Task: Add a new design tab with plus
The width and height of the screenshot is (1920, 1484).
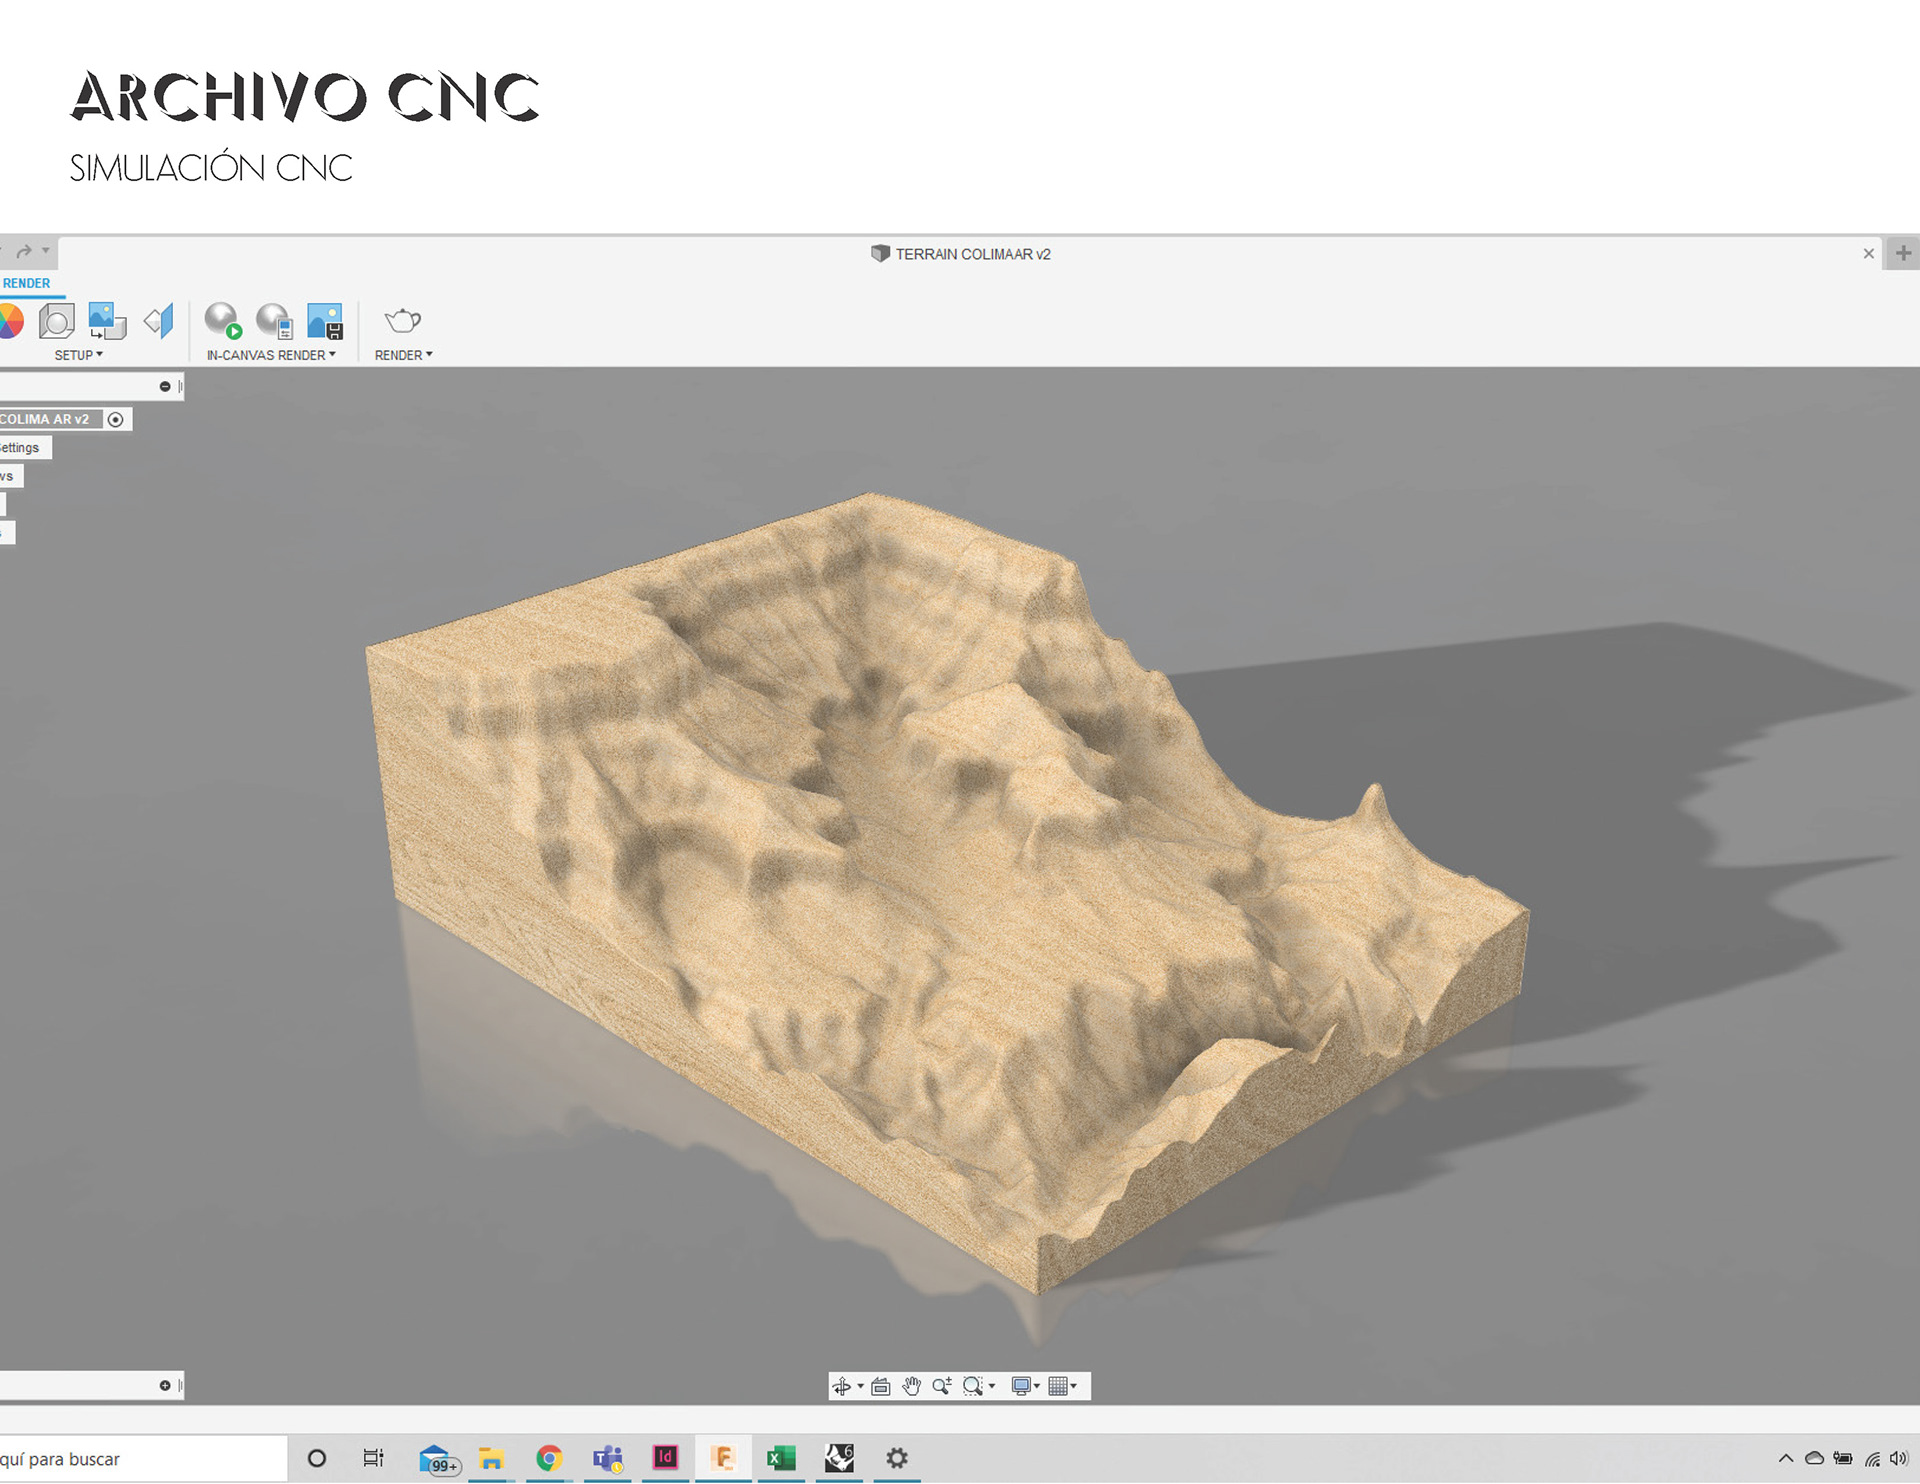Action: [1903, 254]
